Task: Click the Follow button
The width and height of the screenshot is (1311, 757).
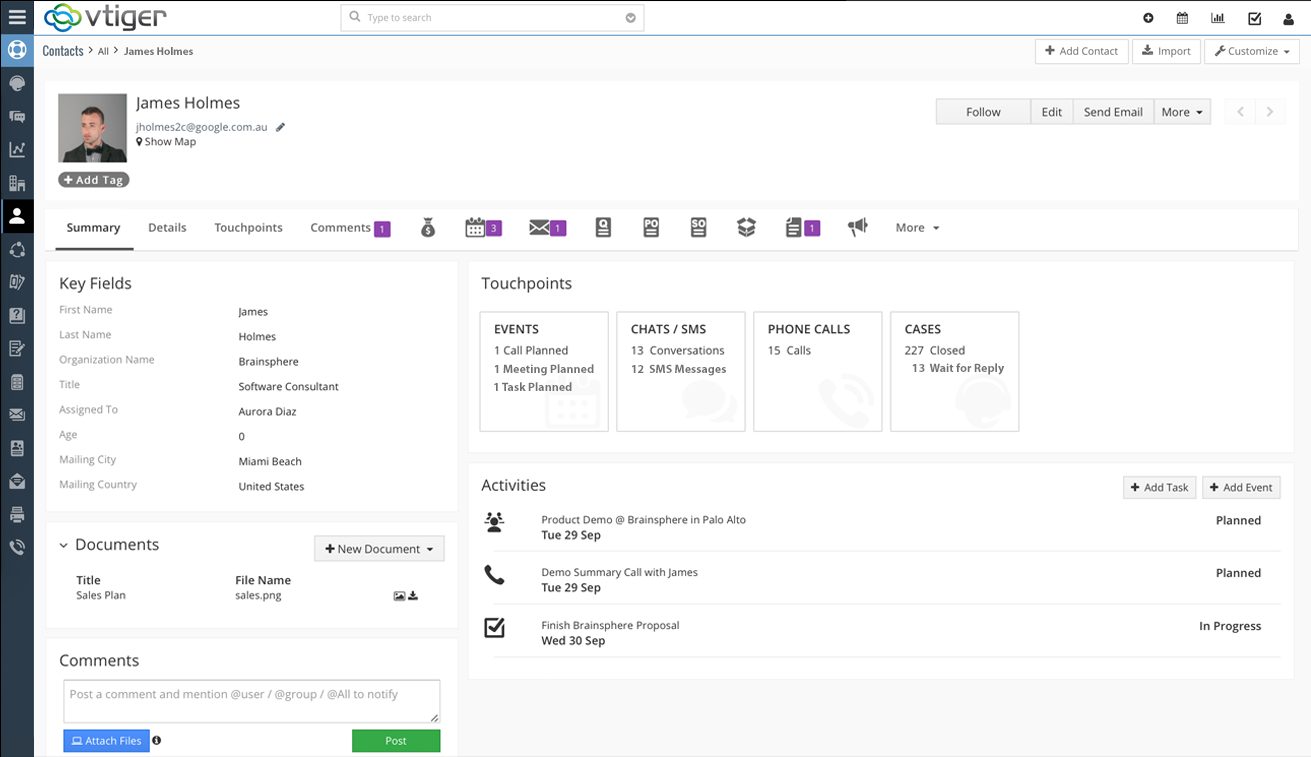Action: pos(983,112)
